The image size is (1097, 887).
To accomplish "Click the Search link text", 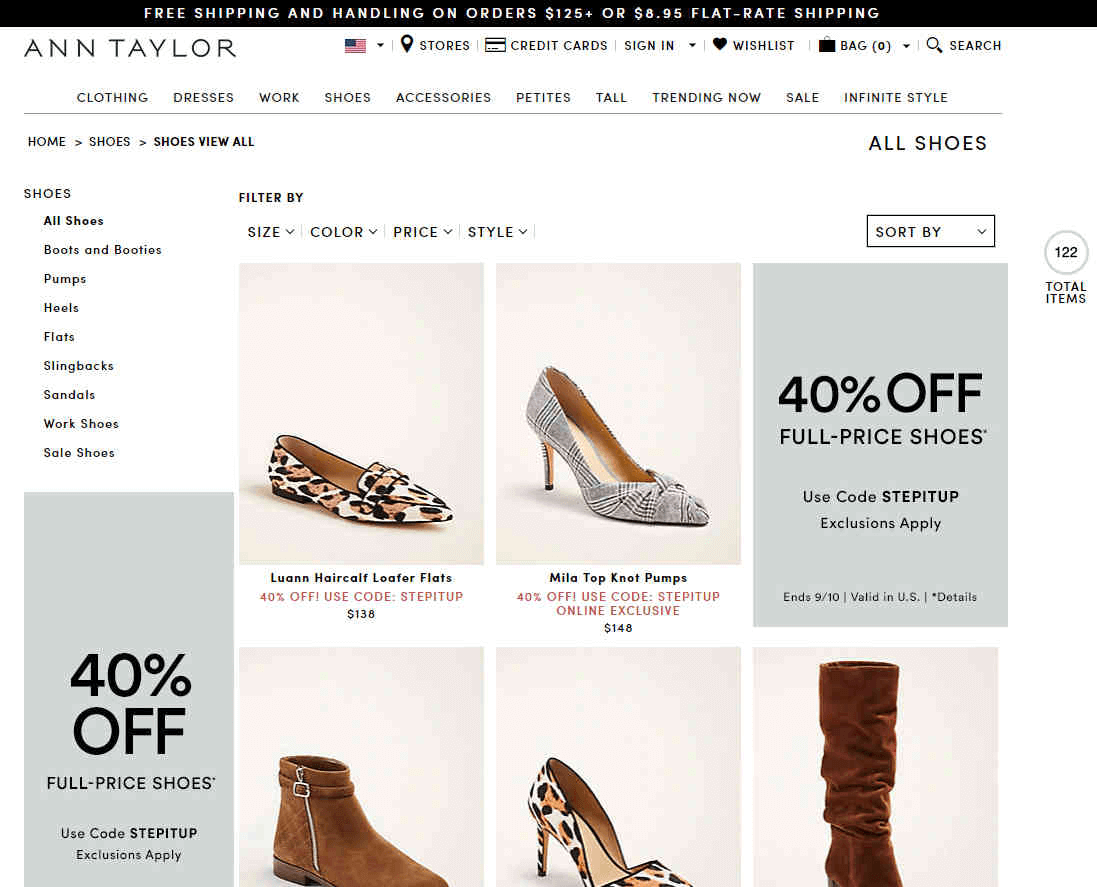I will click(975, 45).
